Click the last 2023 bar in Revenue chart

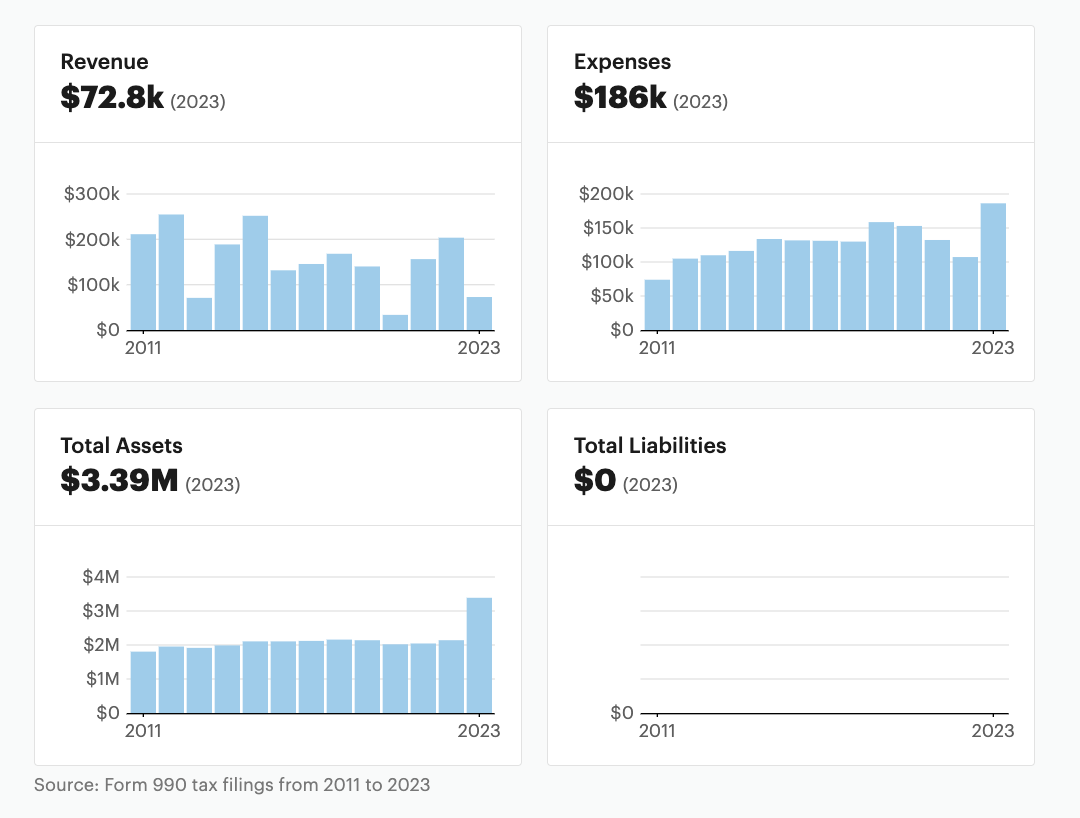click(479, 313)
